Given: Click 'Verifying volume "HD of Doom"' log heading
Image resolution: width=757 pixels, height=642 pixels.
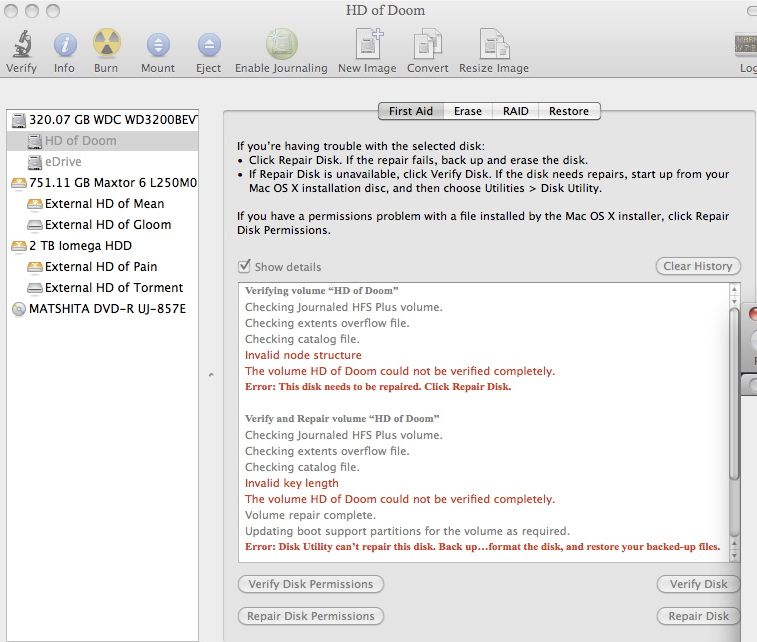Looking at the screenshot, I should point(322,291).
